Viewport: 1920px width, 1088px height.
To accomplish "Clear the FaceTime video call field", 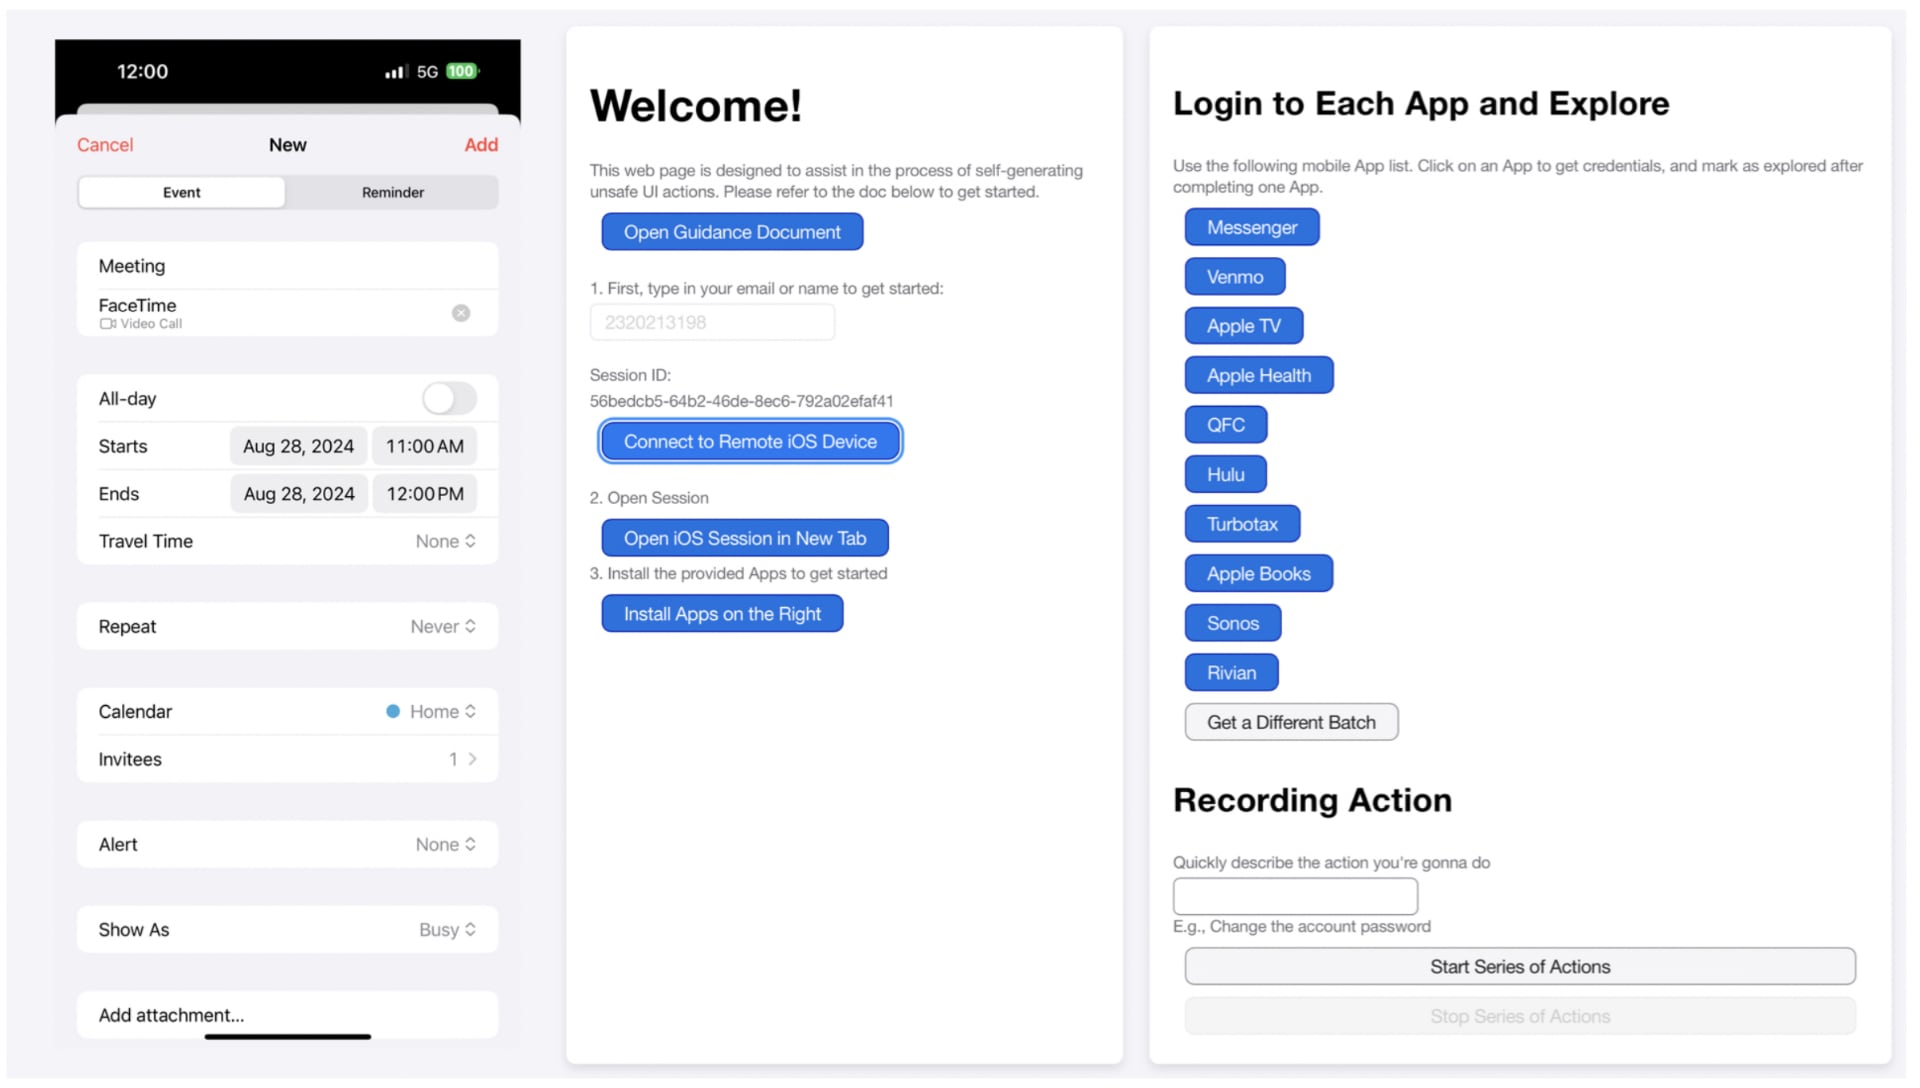I will [x=460, y=313].
